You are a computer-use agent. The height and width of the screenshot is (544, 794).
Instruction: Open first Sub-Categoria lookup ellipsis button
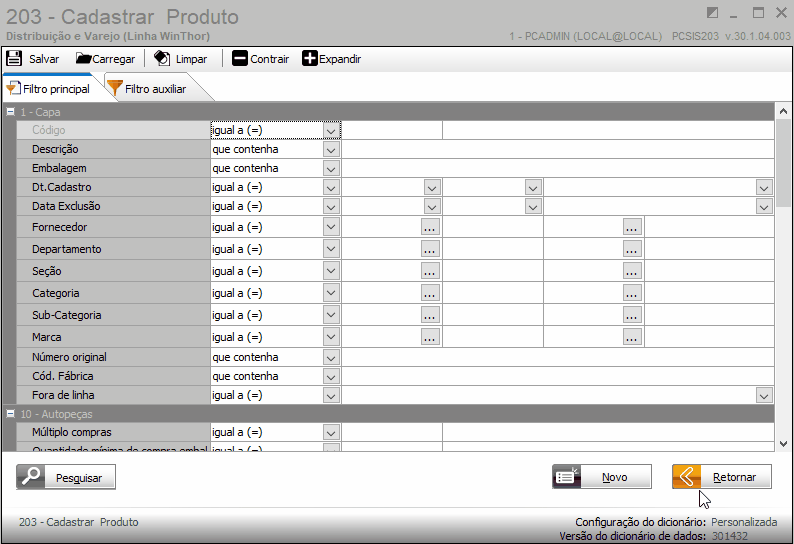[x=430, y=315]
